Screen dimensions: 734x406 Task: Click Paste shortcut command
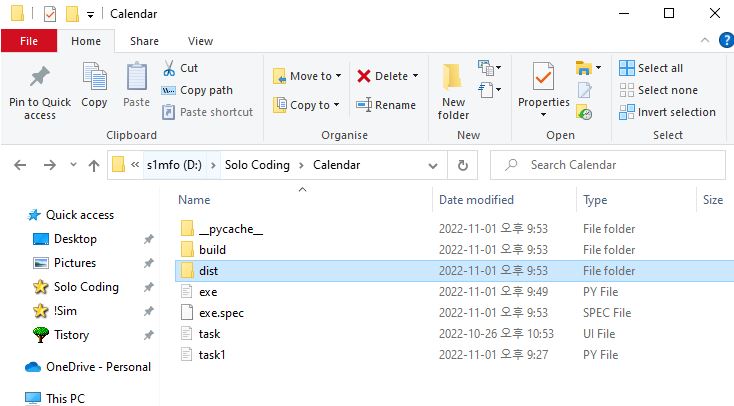[x=207, y=112]
